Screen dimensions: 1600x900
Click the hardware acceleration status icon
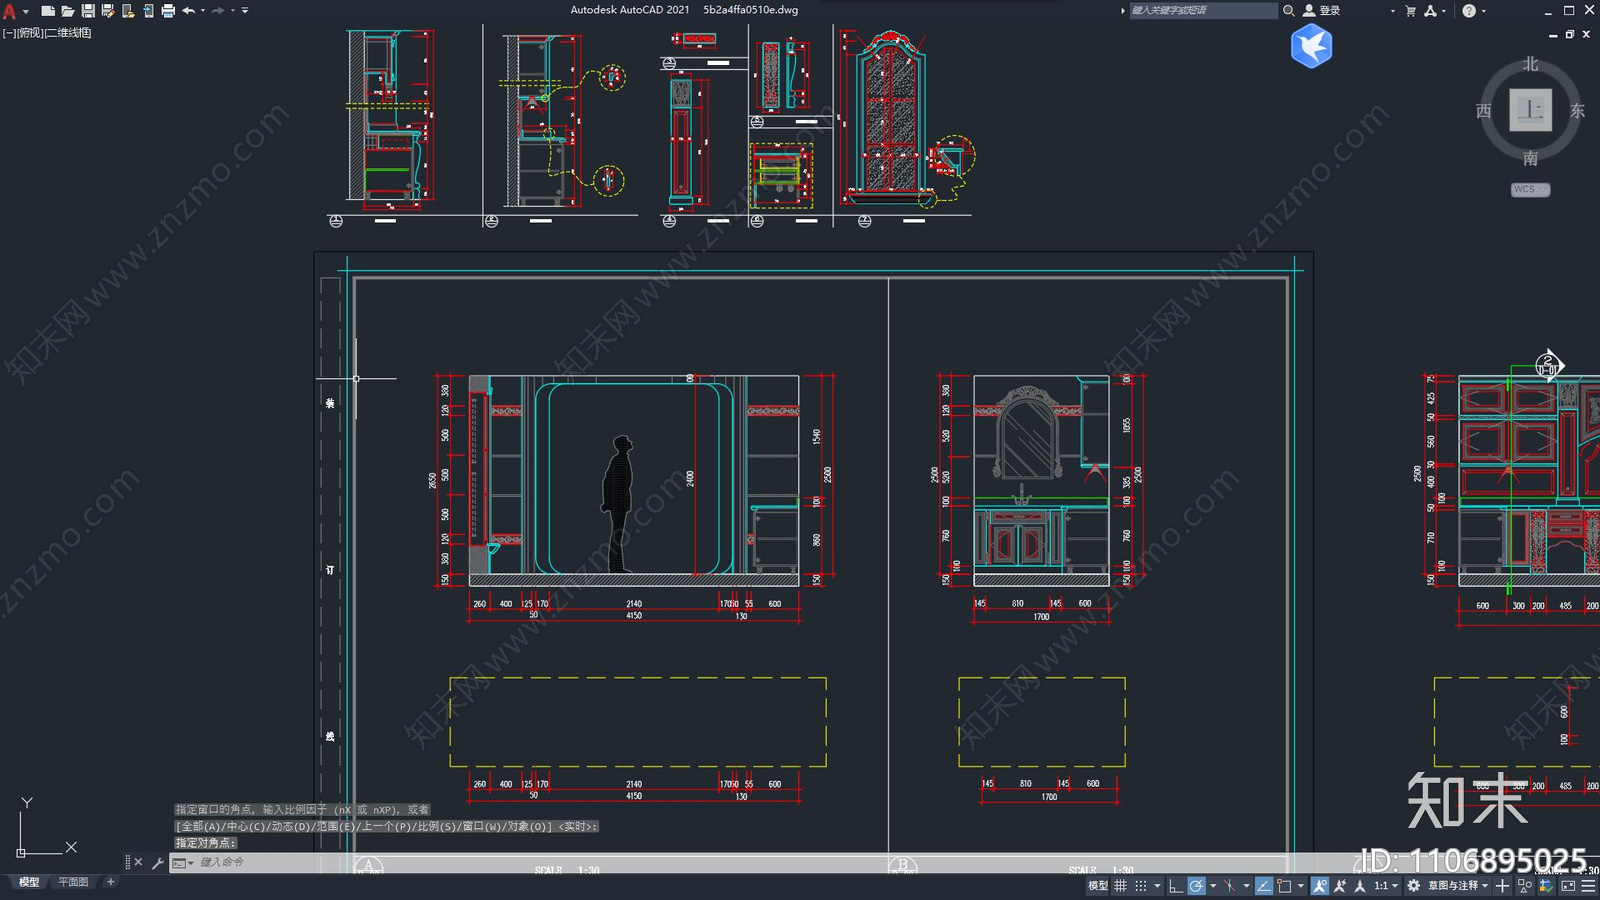(x=1546, y=886)
